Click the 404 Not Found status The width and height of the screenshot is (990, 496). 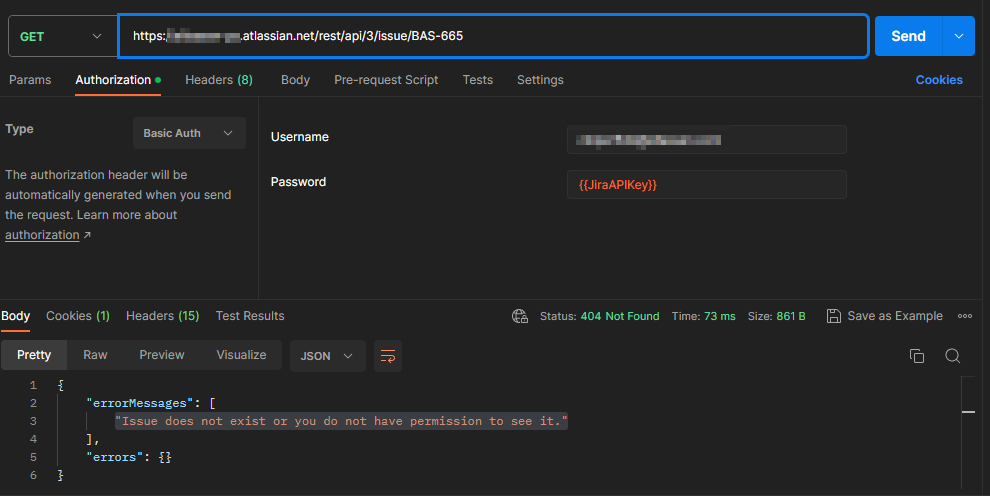[619, 316]
